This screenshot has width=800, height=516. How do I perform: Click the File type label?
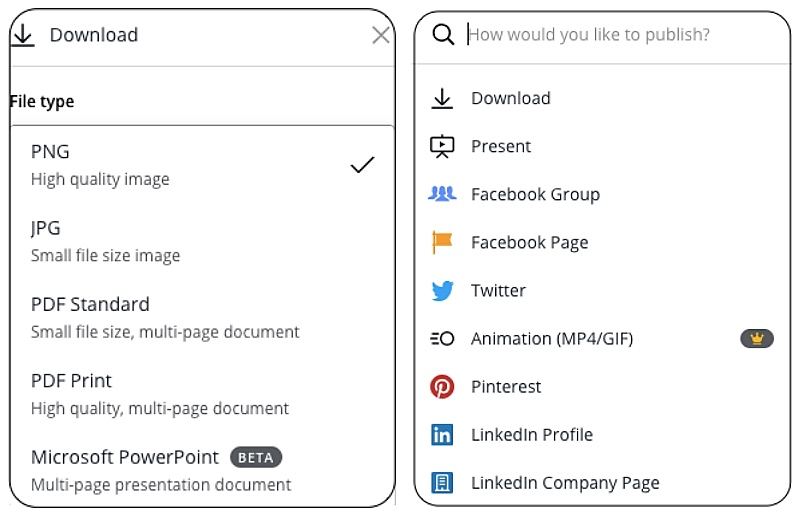pyautogui.click(x=42, y=101)
